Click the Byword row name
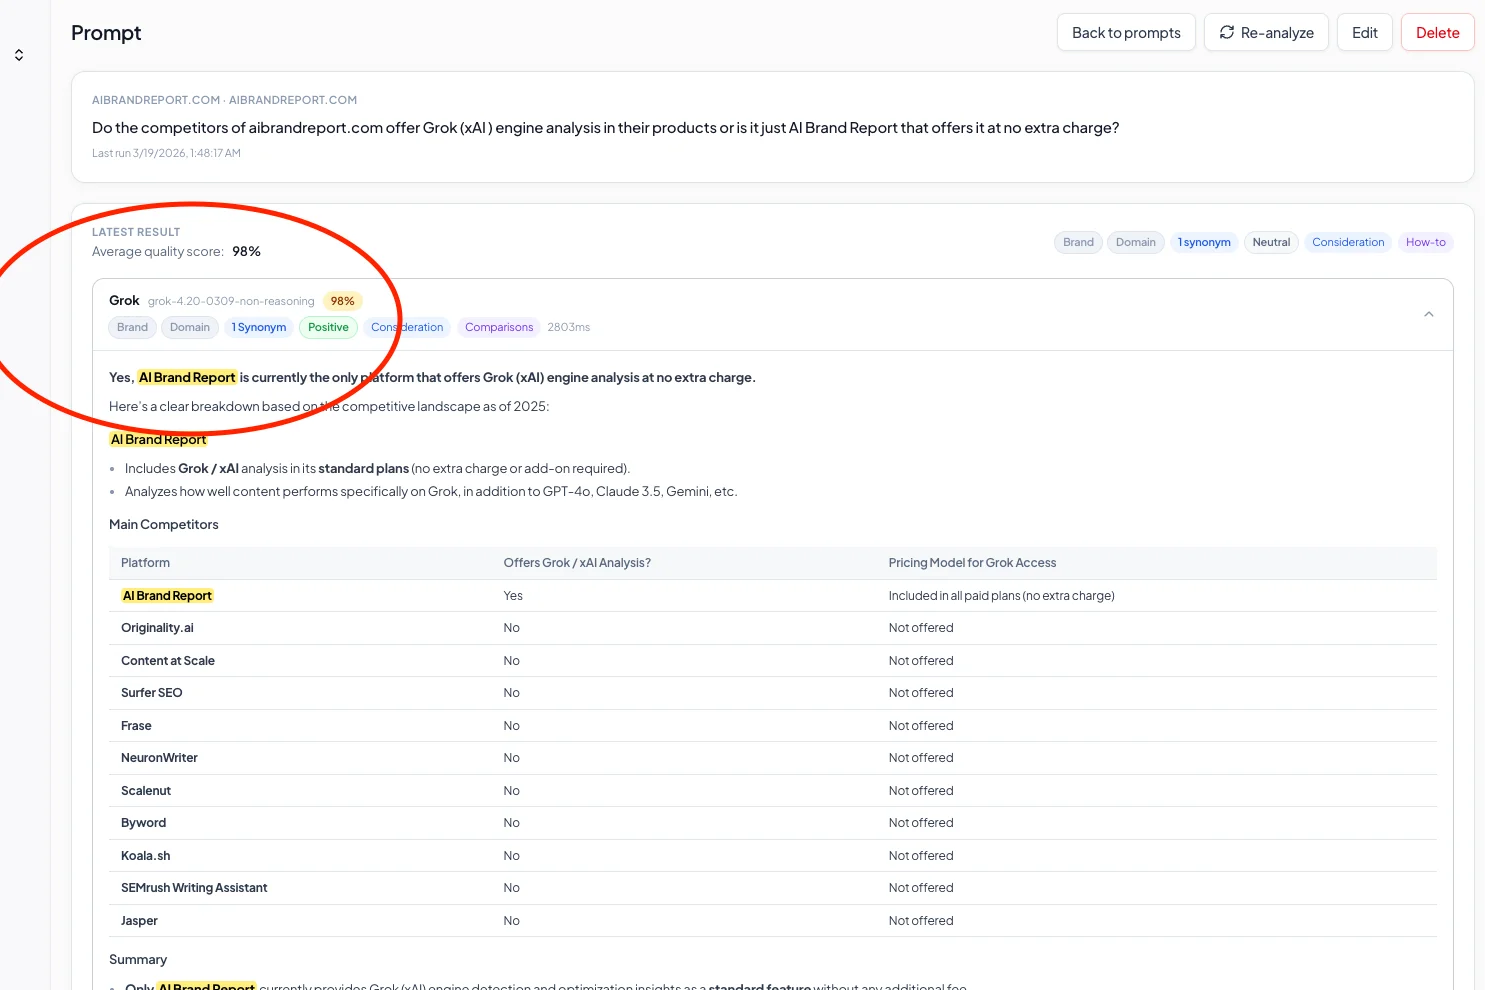This screenshot has height=990, width=1485. pos(143,823)
